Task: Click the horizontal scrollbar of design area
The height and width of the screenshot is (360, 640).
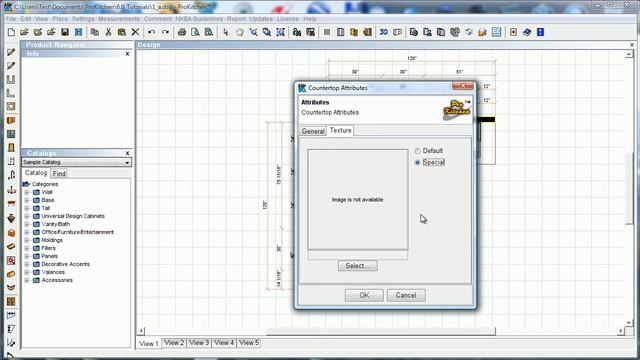Action: pyautogui.click(x=381, y=331)
